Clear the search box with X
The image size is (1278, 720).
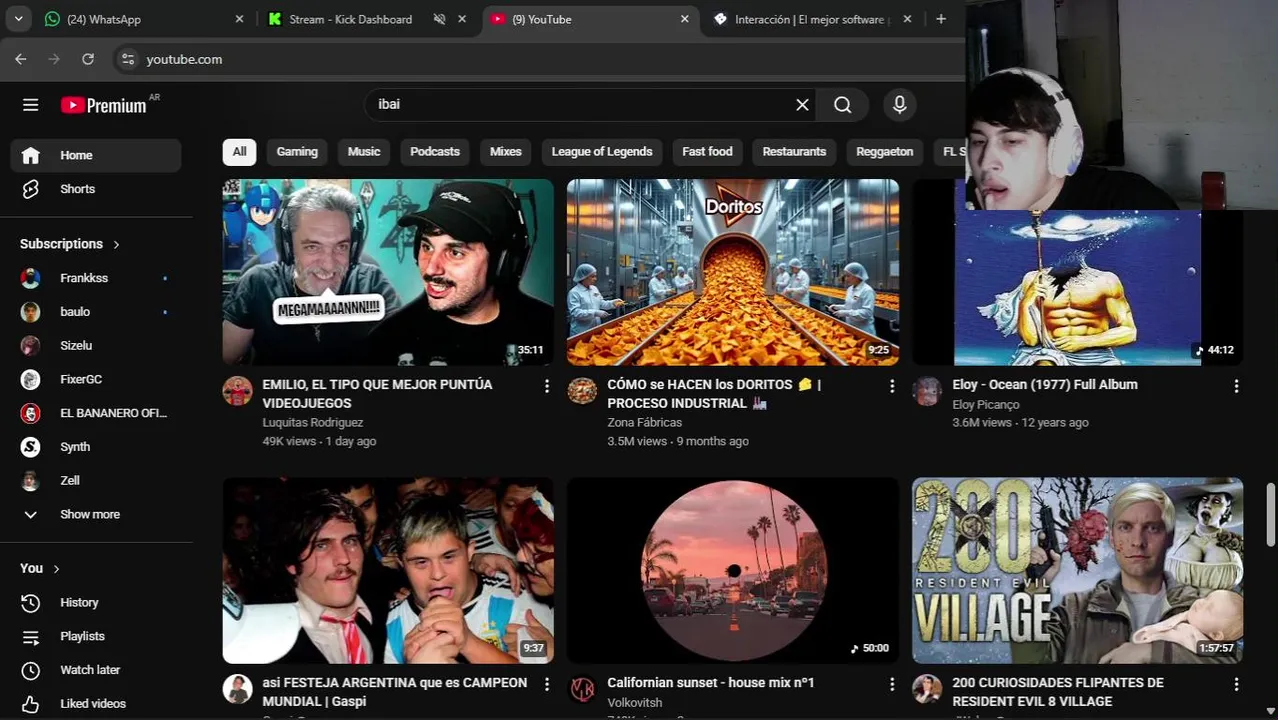click(x=802, y=104)
